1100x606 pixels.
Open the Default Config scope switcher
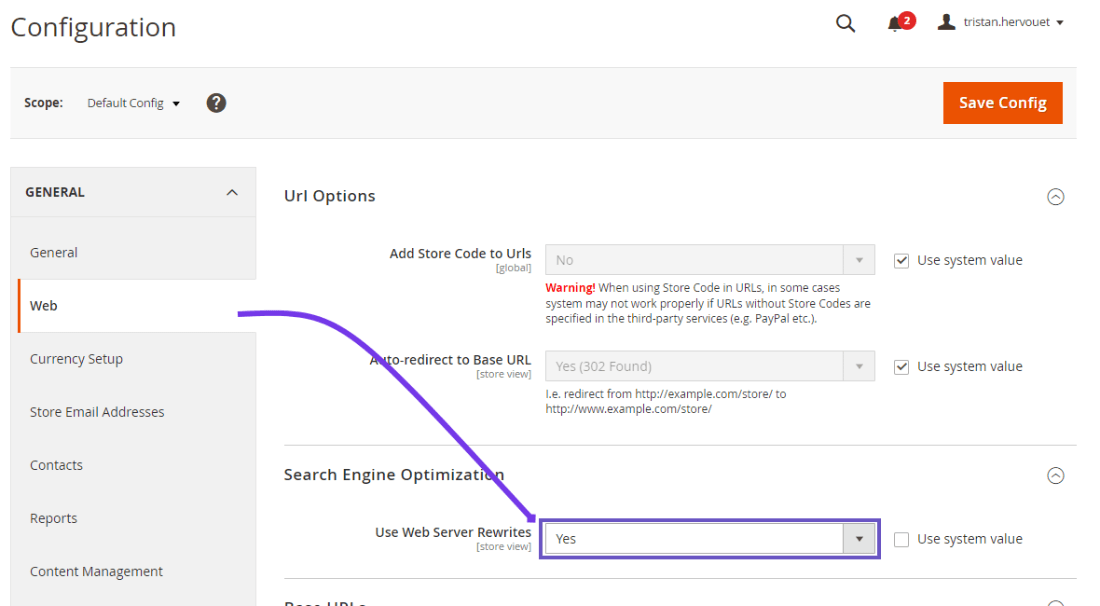click(x=133, y=103)
